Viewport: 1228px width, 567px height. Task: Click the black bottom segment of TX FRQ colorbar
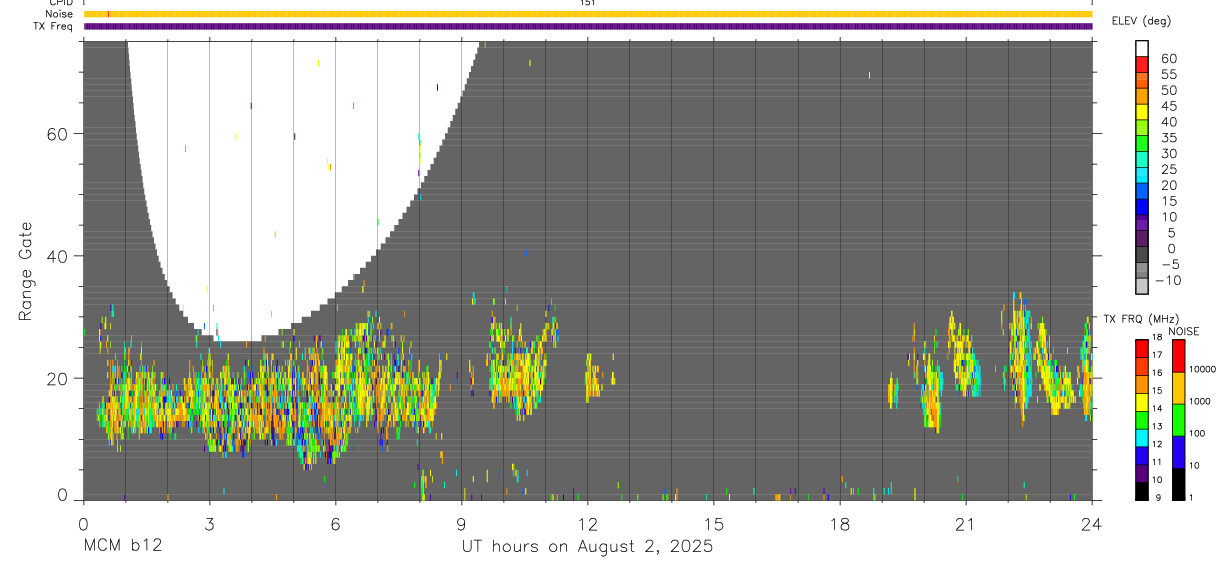tap(1142, 491)
